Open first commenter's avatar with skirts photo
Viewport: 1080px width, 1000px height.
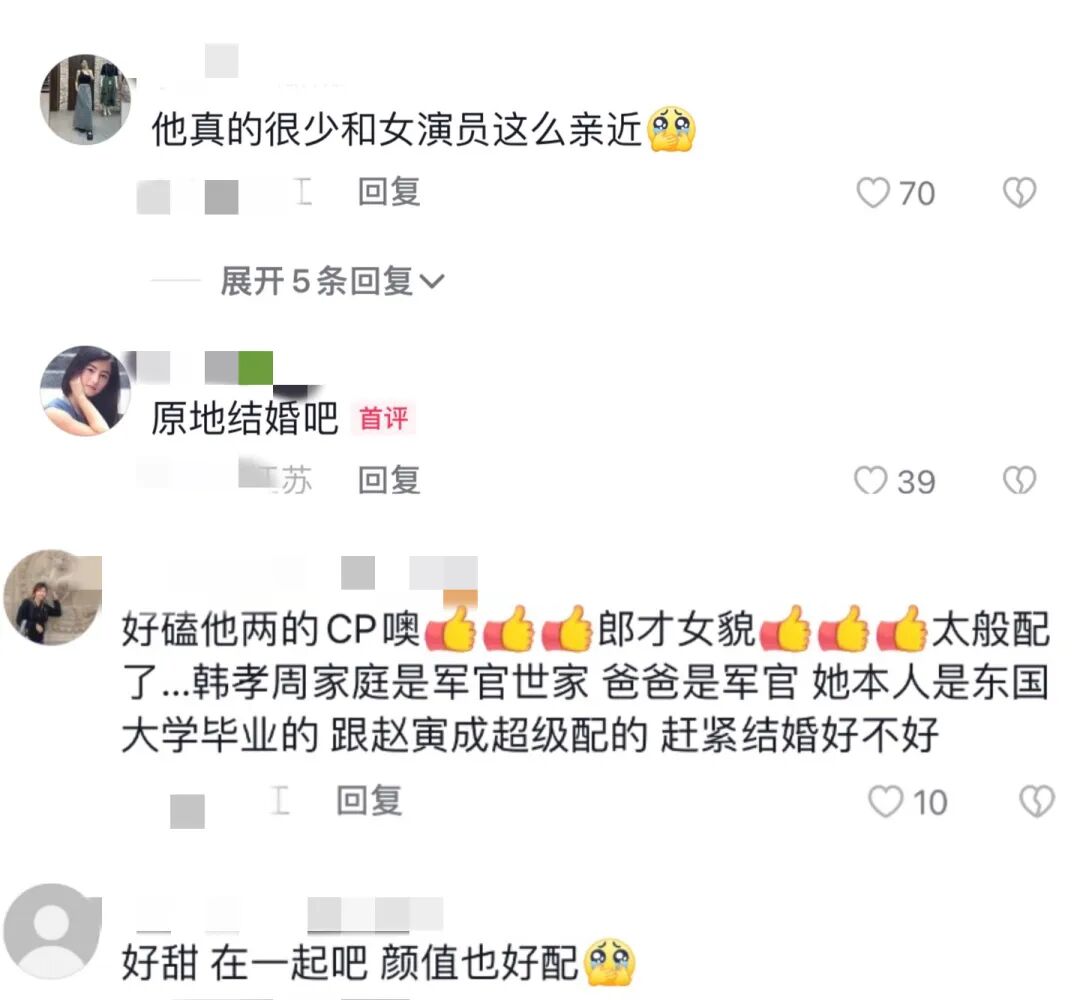point(85,100)
